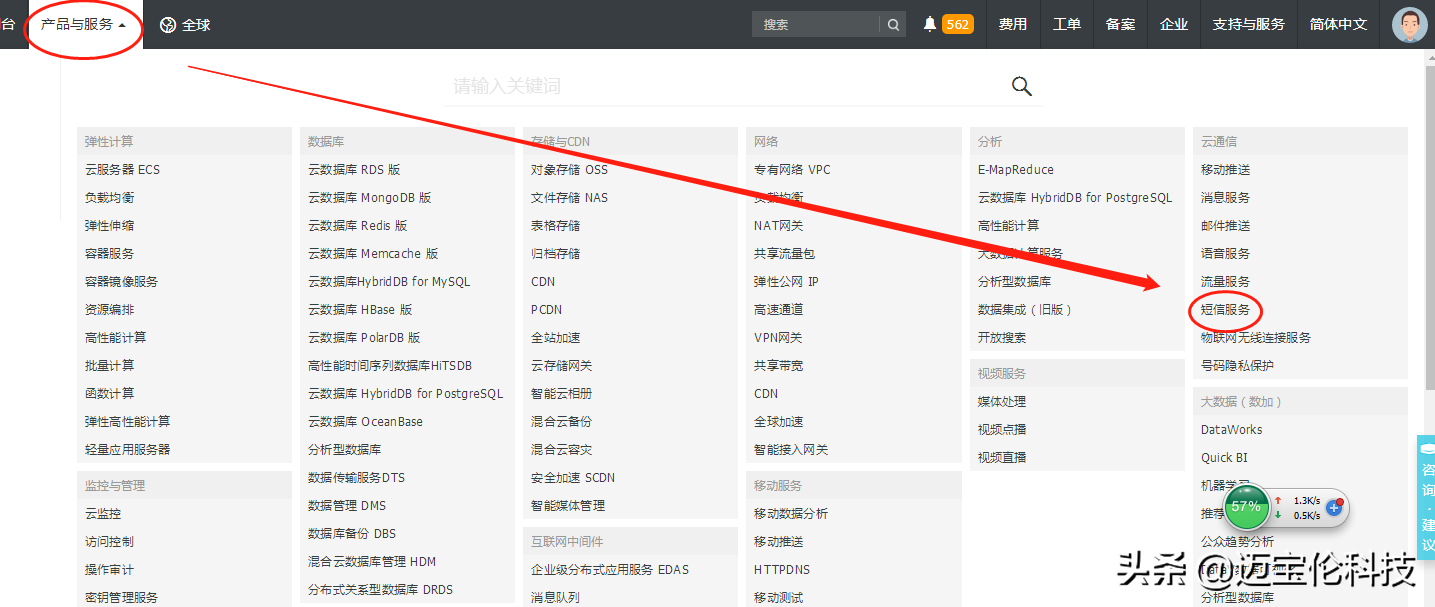Open E-MapReduce
Viewport: 1435px width, 607px height.
1016,170
